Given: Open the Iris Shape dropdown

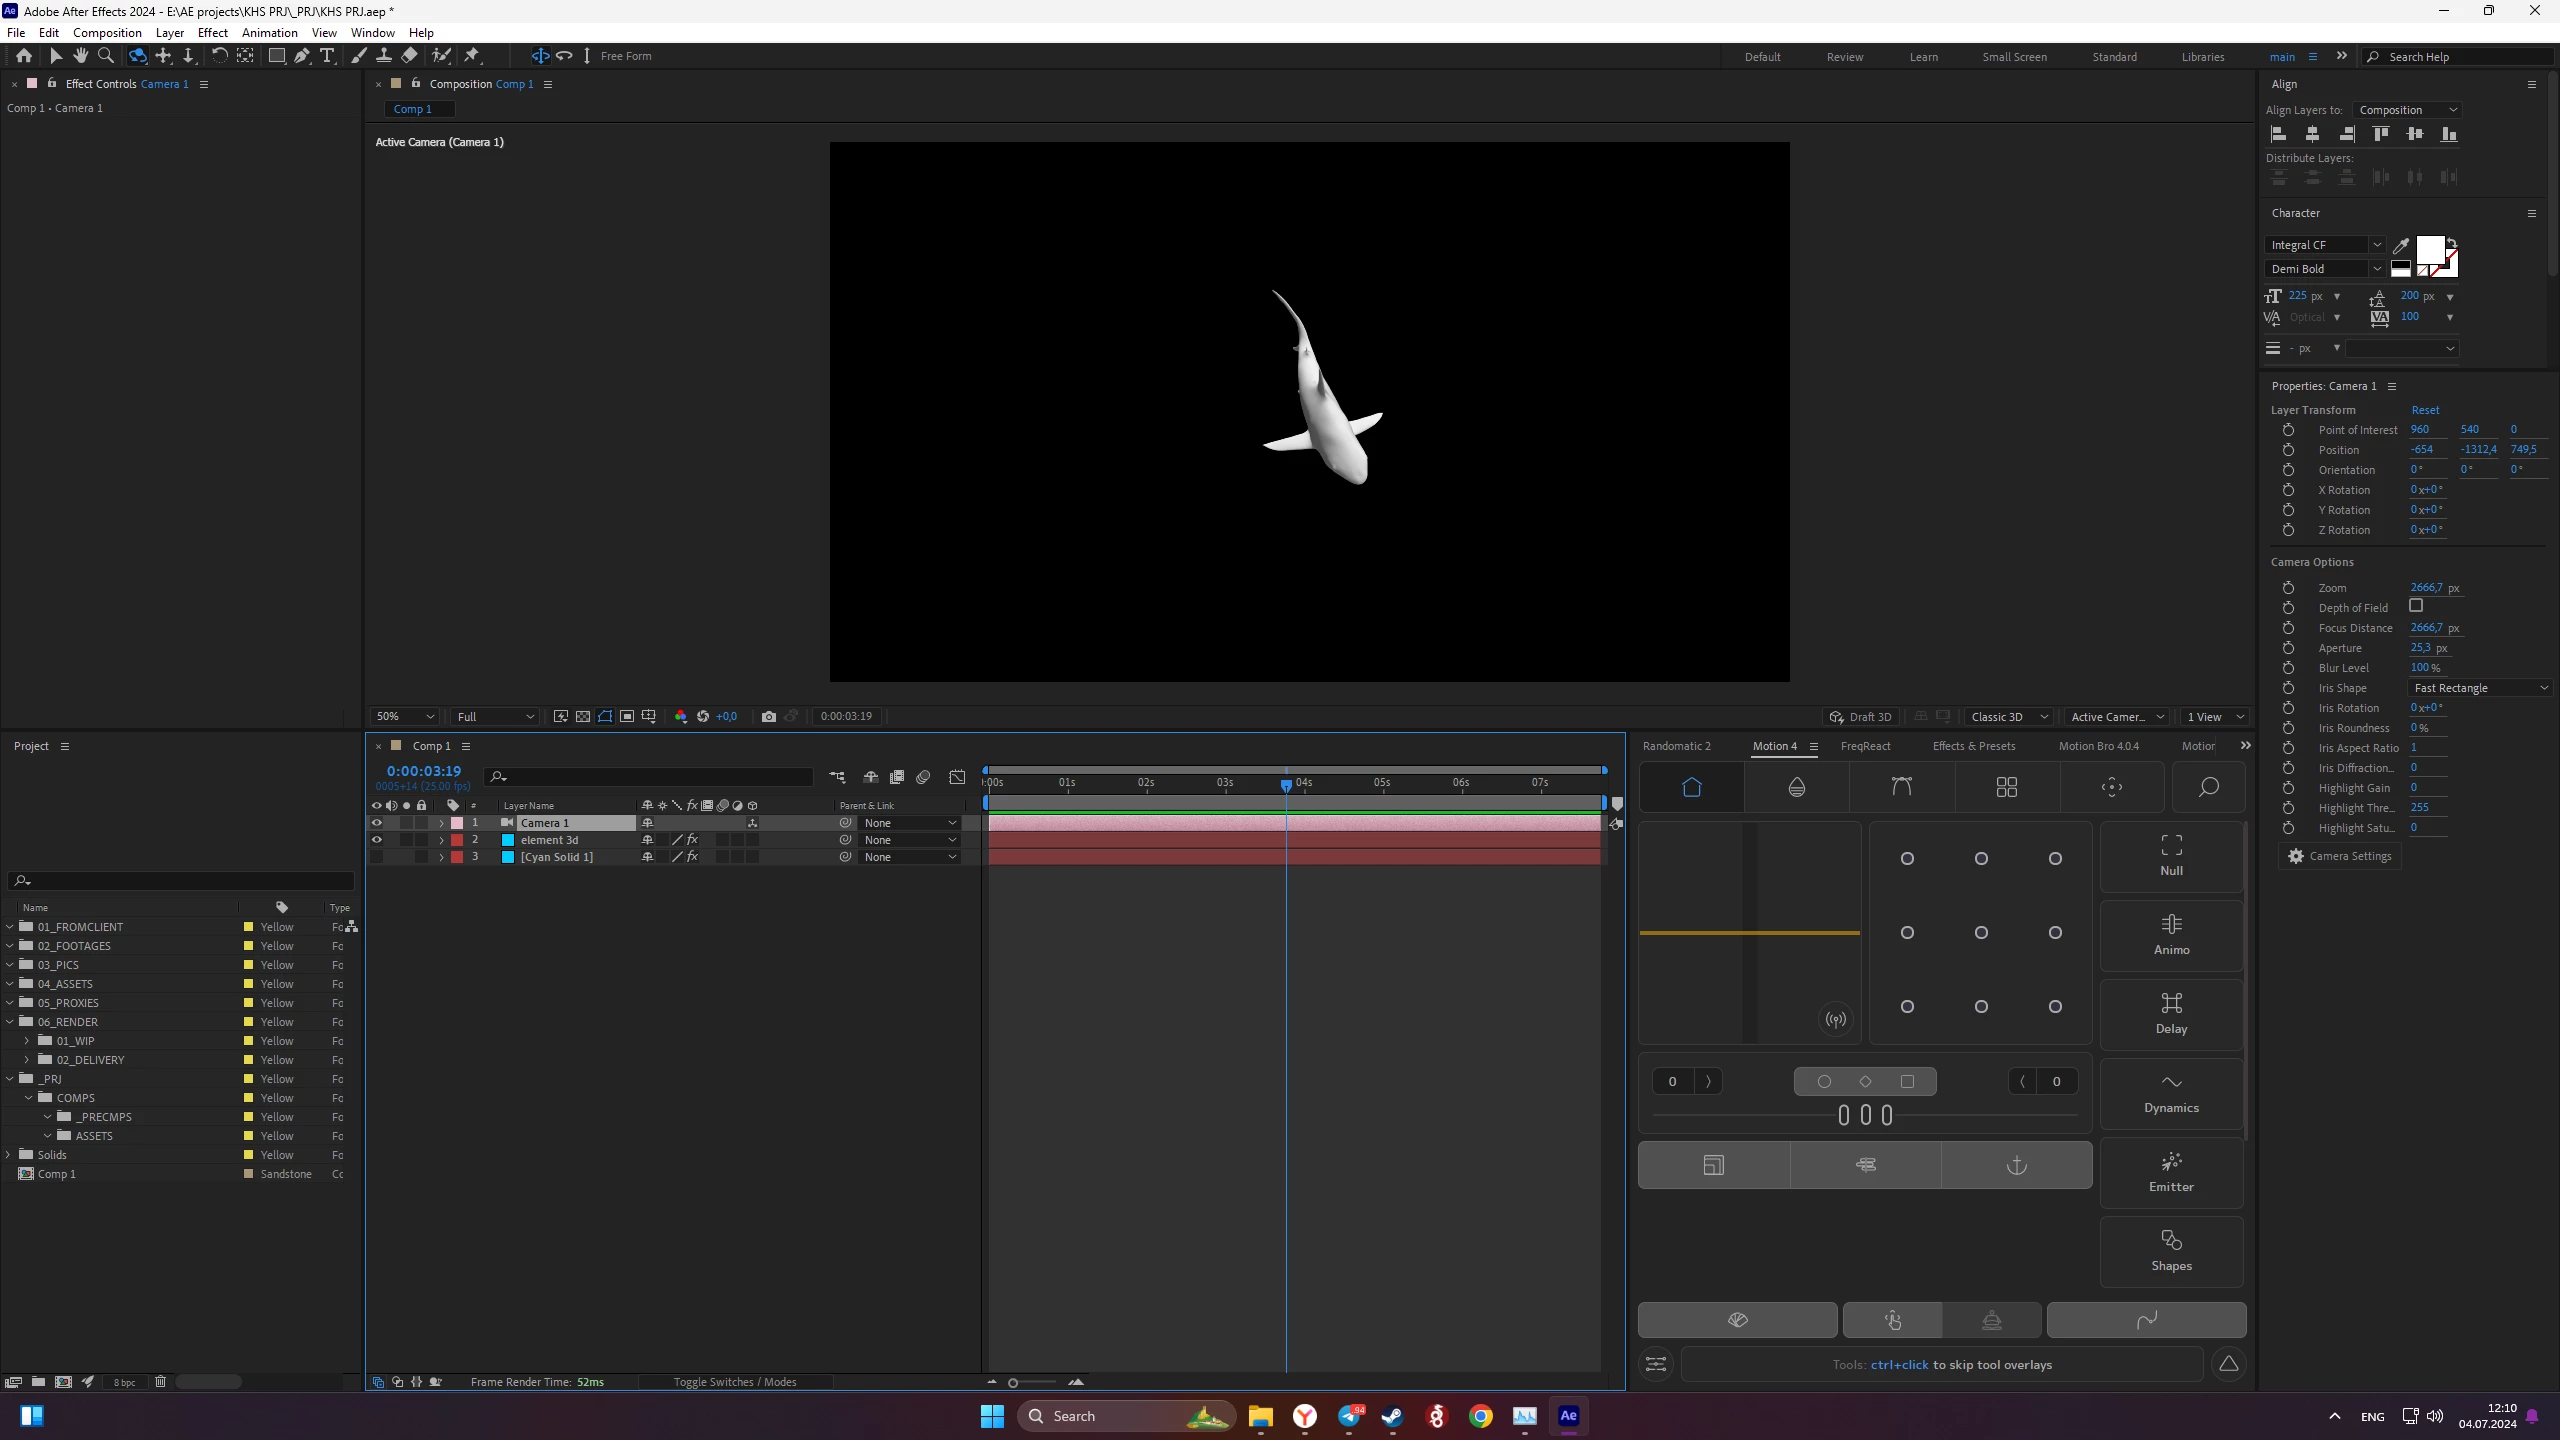Looking at the screenshot, I should coord(2480,688).
